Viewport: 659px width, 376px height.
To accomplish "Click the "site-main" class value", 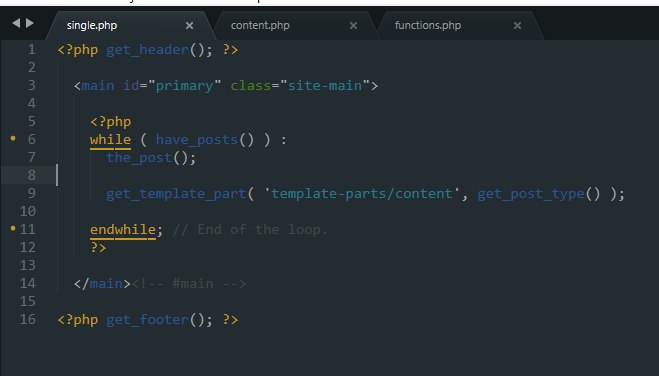I will 324,86.
